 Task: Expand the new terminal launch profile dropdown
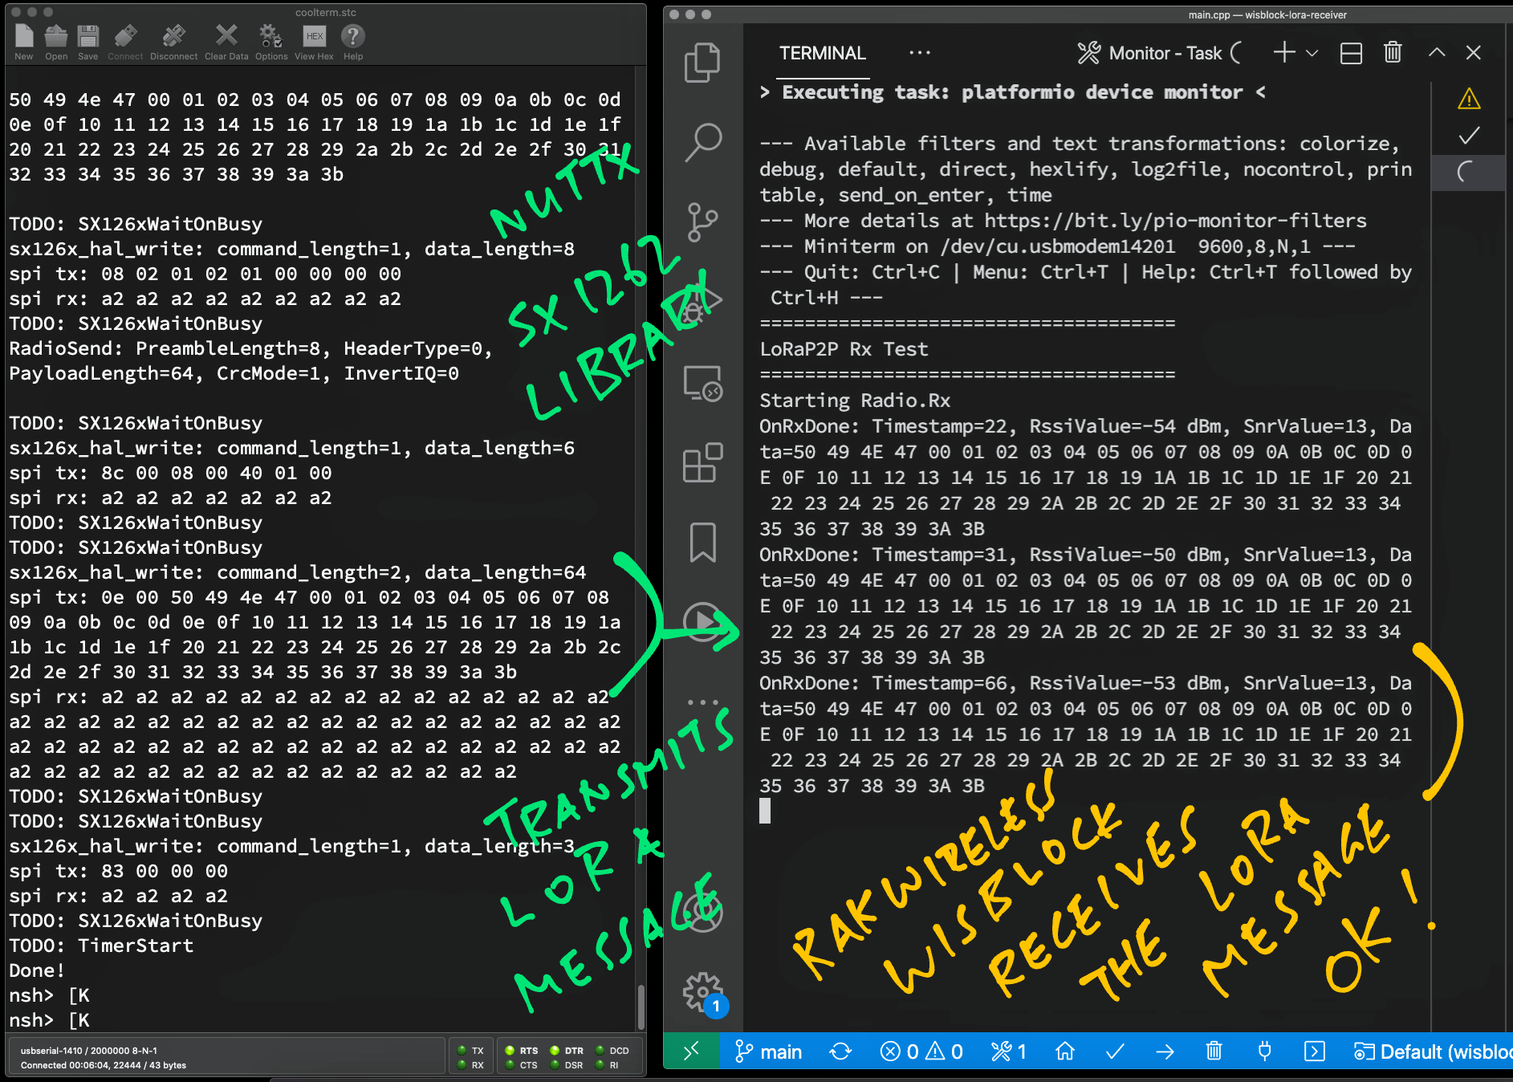tap(1312, 53)
